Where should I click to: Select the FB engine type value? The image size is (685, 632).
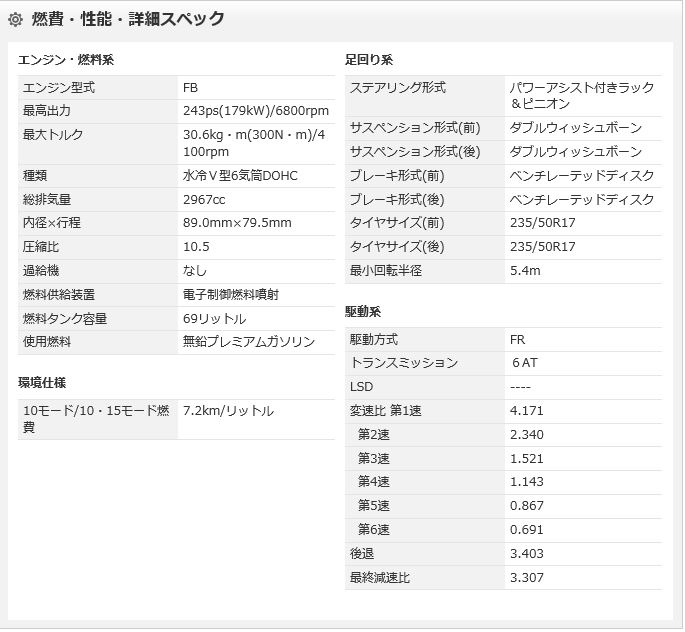pyautogui.click(x=190, y=88)
